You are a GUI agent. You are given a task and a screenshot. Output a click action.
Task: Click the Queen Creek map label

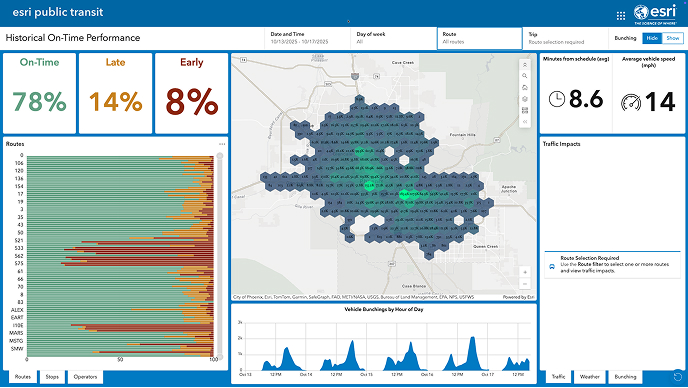(x=486, y=247)
